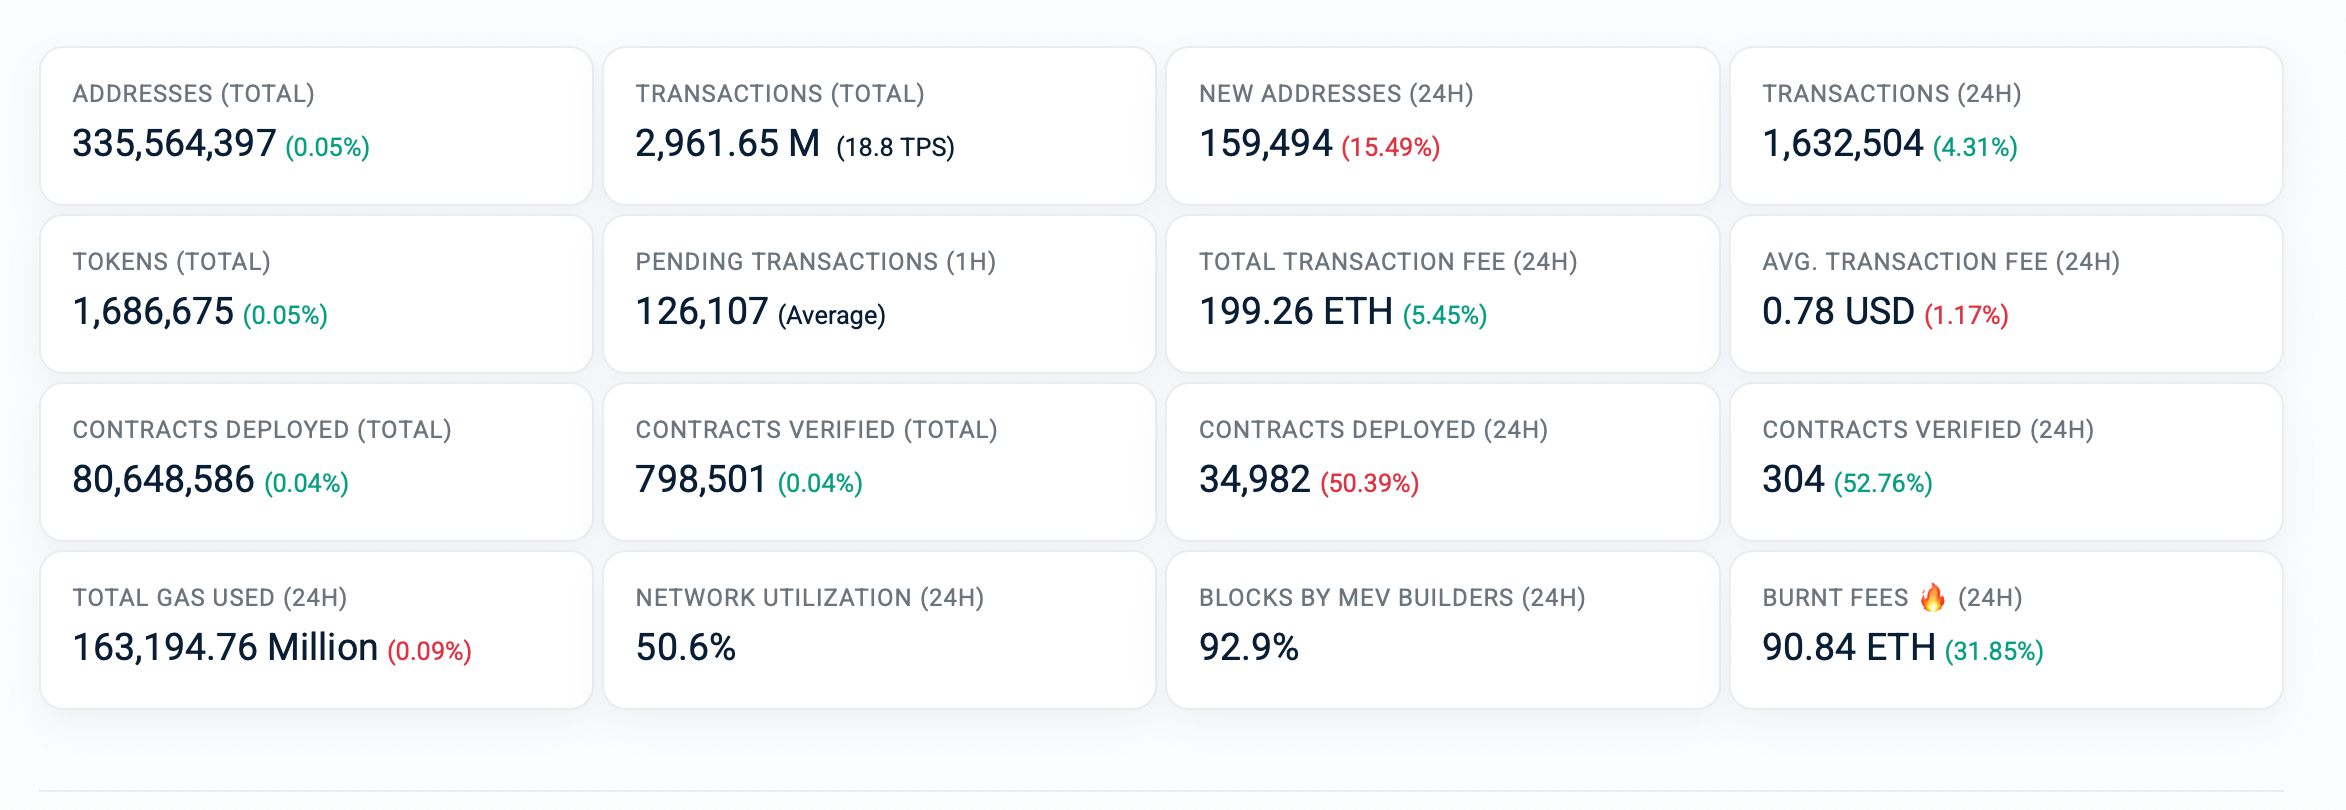Open the Transactions (Total) card

pyautogui.click(x=879, y=126)
